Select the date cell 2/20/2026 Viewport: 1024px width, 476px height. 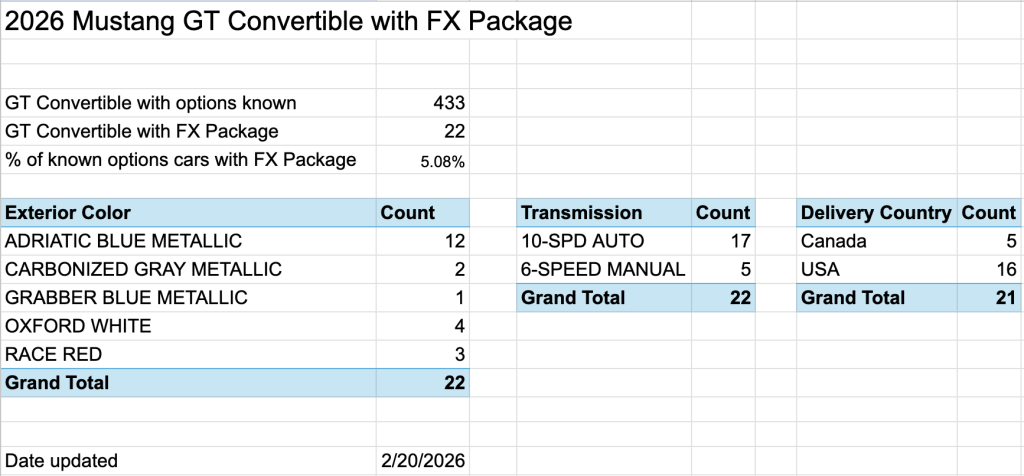[x=424, y=461]
